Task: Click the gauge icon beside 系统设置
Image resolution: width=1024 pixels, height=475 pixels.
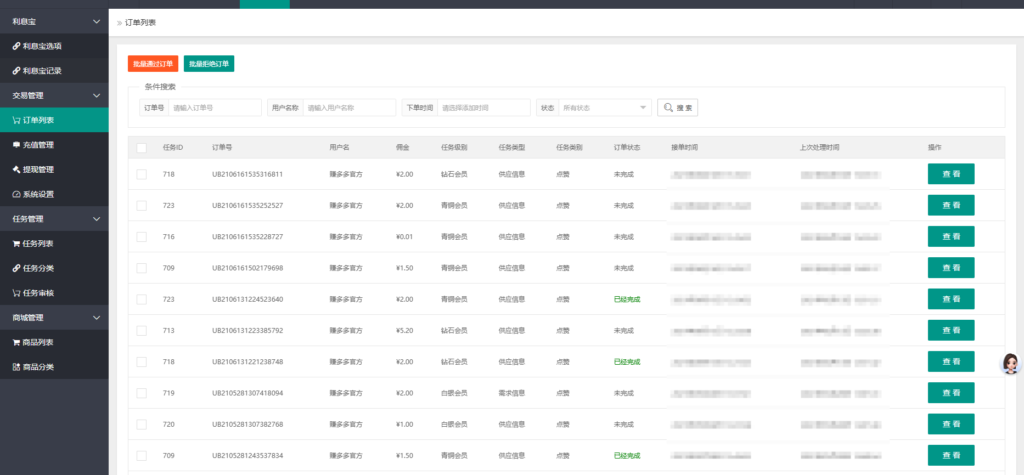Action: pyautogui.click(x=16, y=194)
